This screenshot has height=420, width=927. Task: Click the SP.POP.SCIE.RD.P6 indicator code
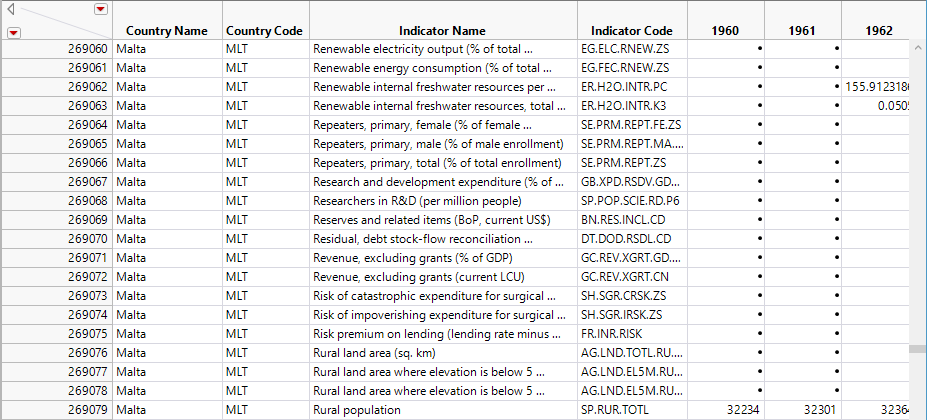point(632,201)
